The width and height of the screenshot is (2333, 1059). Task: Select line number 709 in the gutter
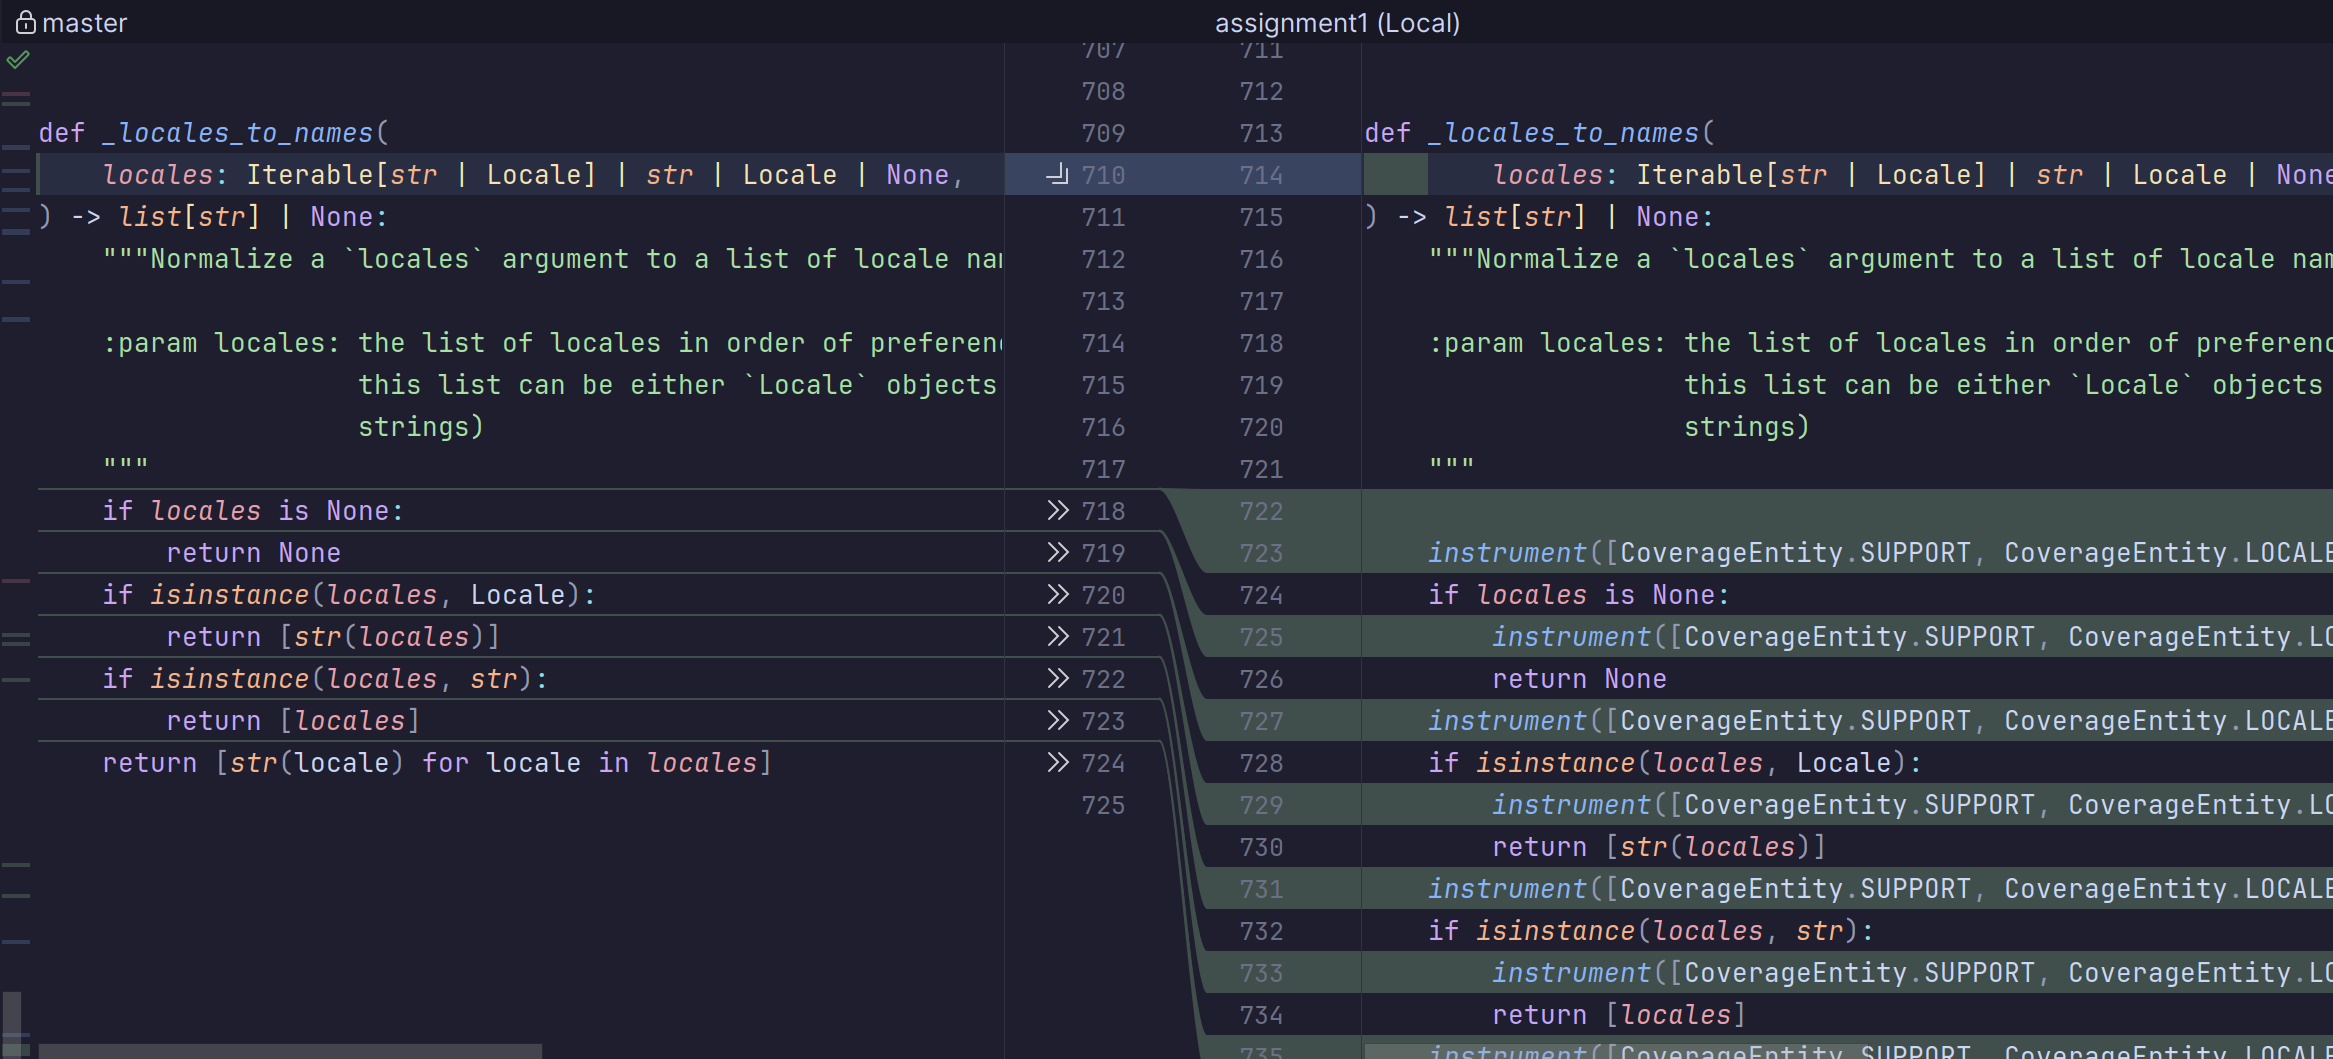click(x=1103, y=133)
